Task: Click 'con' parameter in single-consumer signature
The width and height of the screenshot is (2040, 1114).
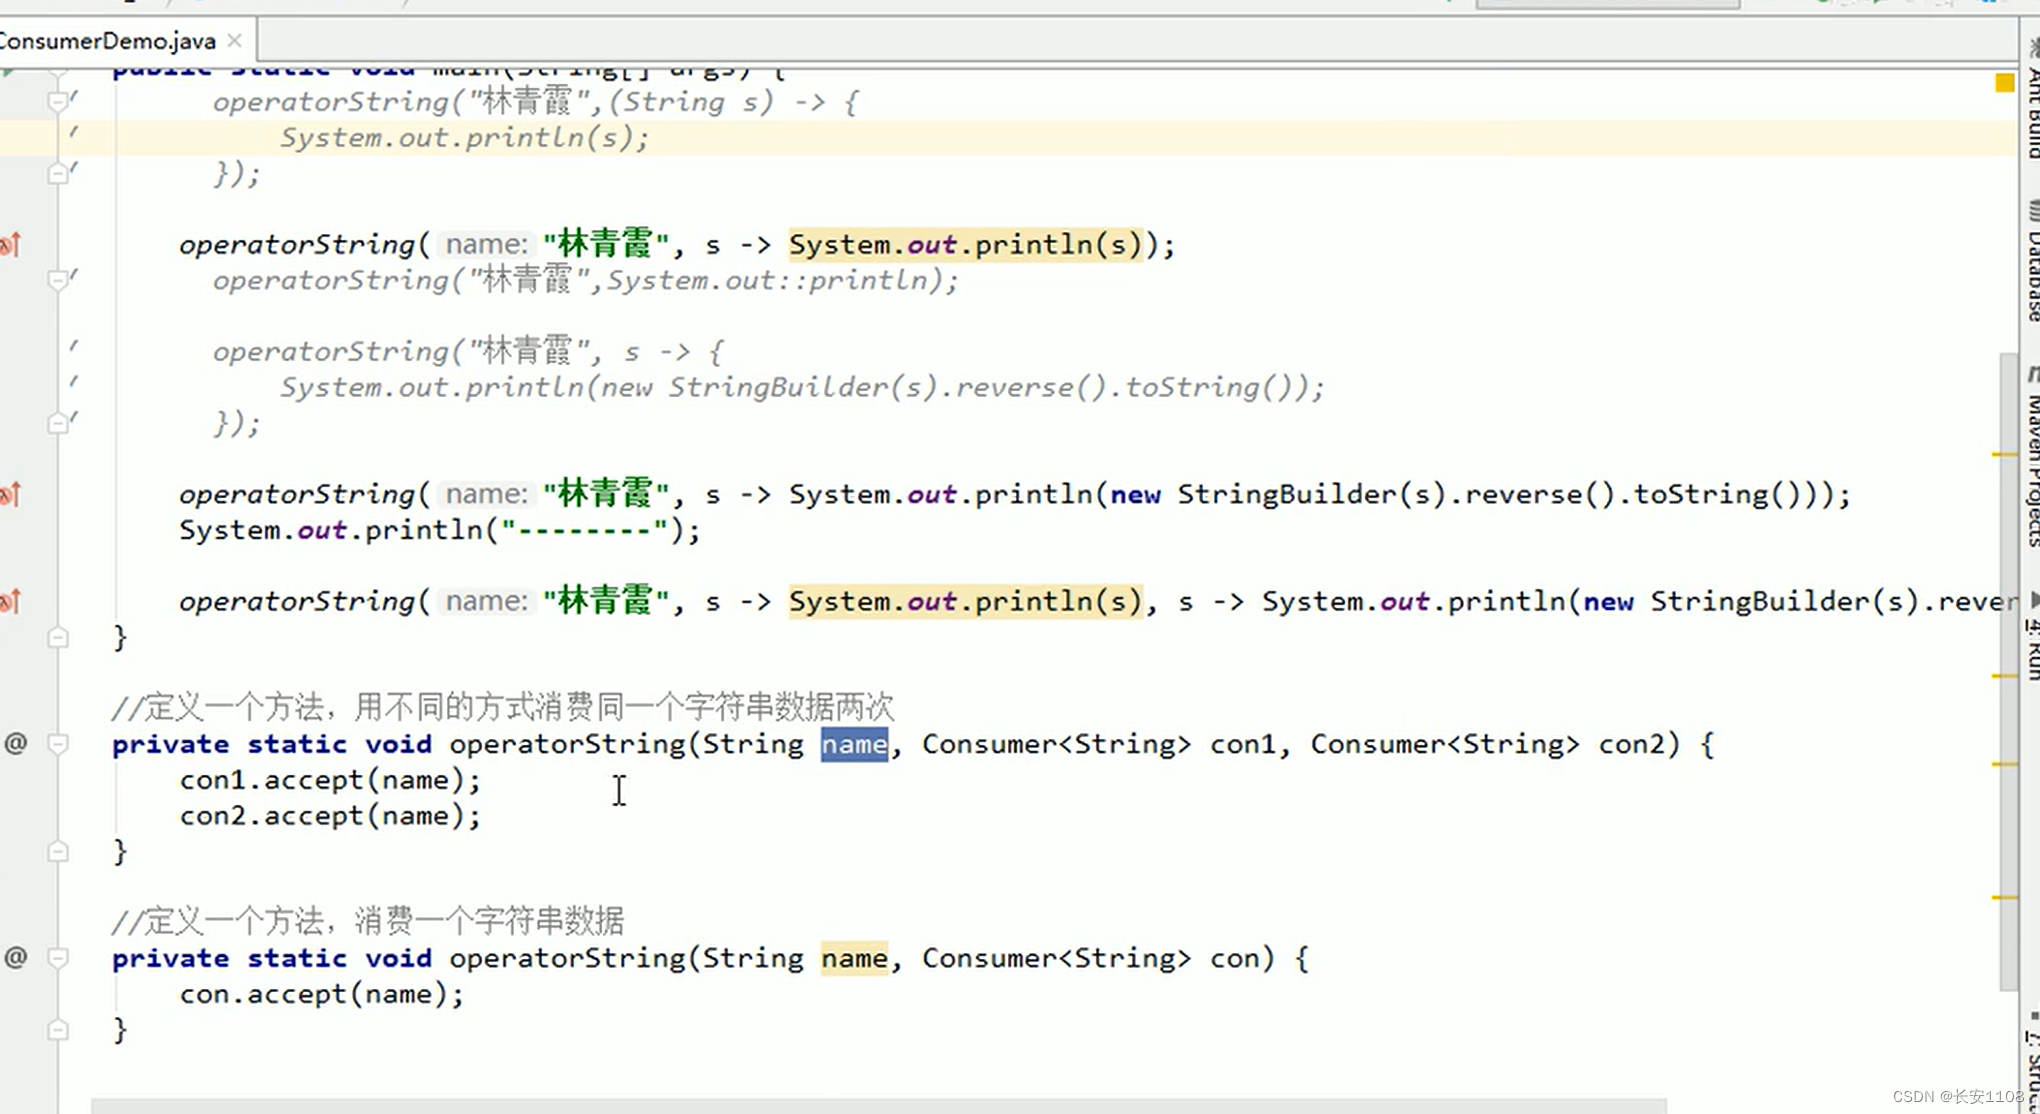Action: (1235, 958)
